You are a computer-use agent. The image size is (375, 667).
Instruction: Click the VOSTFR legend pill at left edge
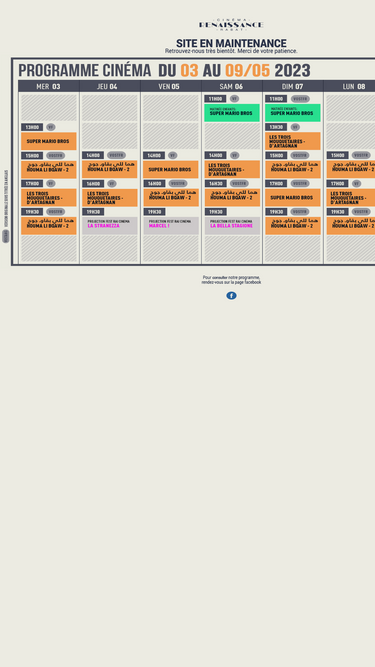tap(6, 236)
